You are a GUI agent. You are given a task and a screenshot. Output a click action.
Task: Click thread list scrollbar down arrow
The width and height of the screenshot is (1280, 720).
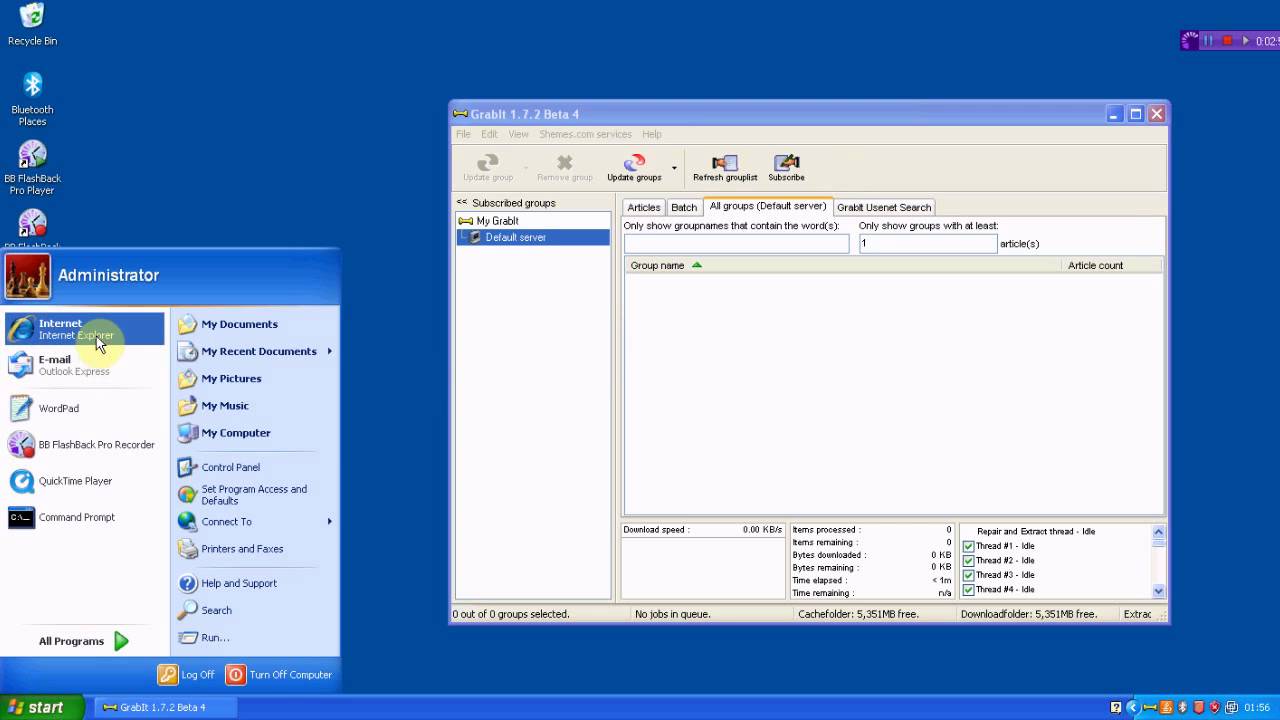coord(1158,591)
